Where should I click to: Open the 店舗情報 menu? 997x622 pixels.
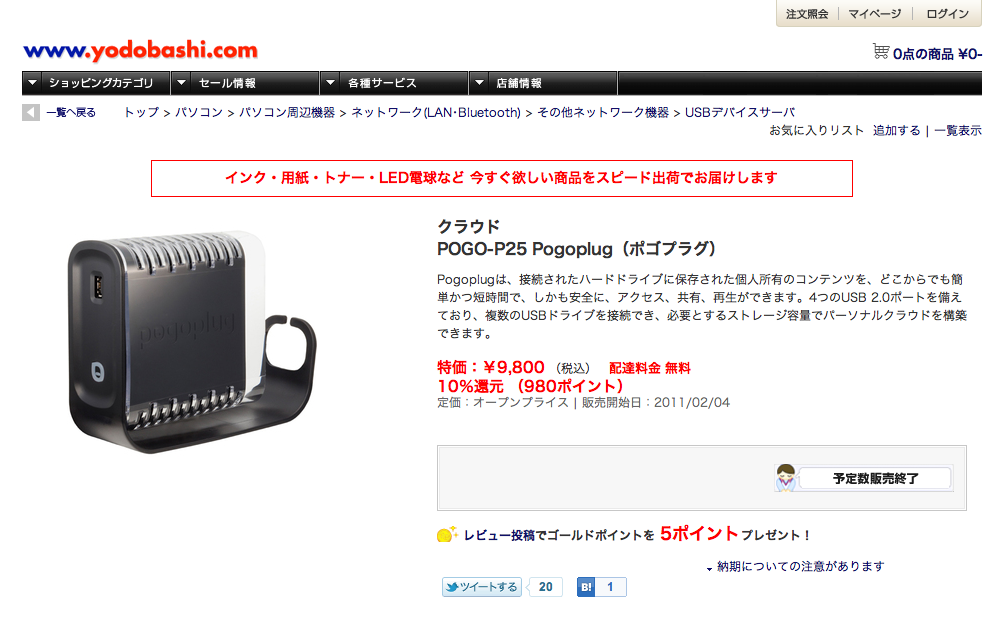pos(542,83)
